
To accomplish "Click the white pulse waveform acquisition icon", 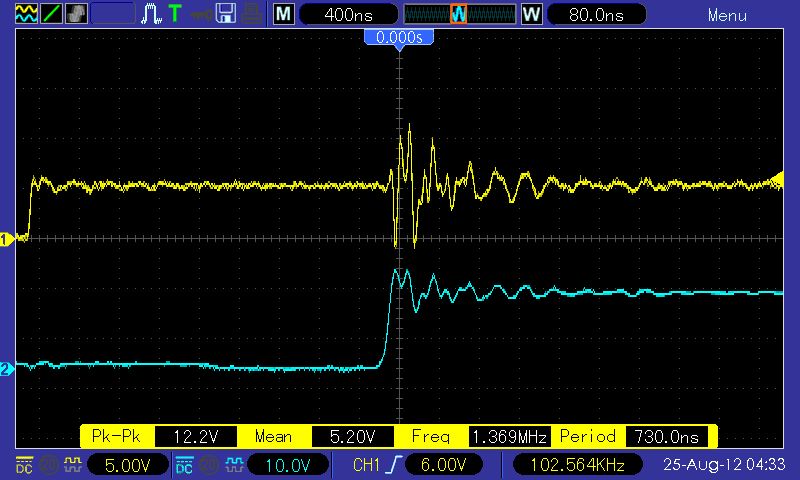I will tap(151, 14).
